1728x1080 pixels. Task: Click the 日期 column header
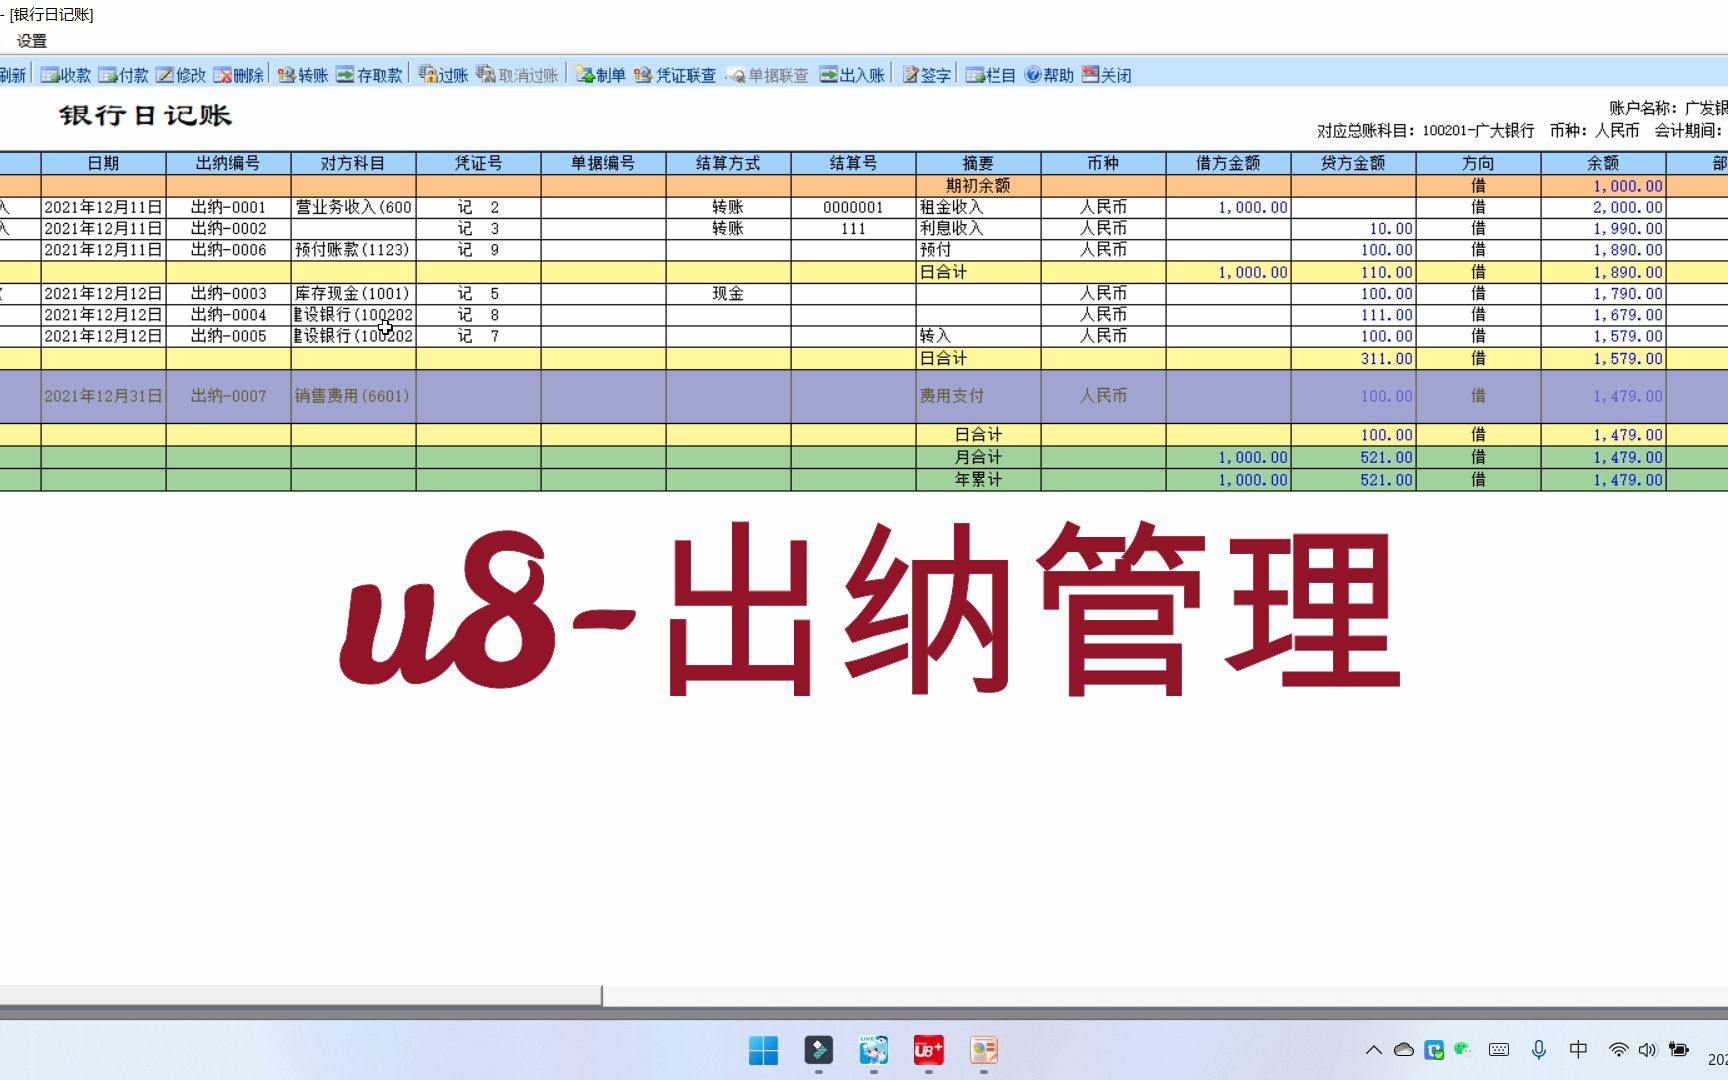[x=103, y=163]
